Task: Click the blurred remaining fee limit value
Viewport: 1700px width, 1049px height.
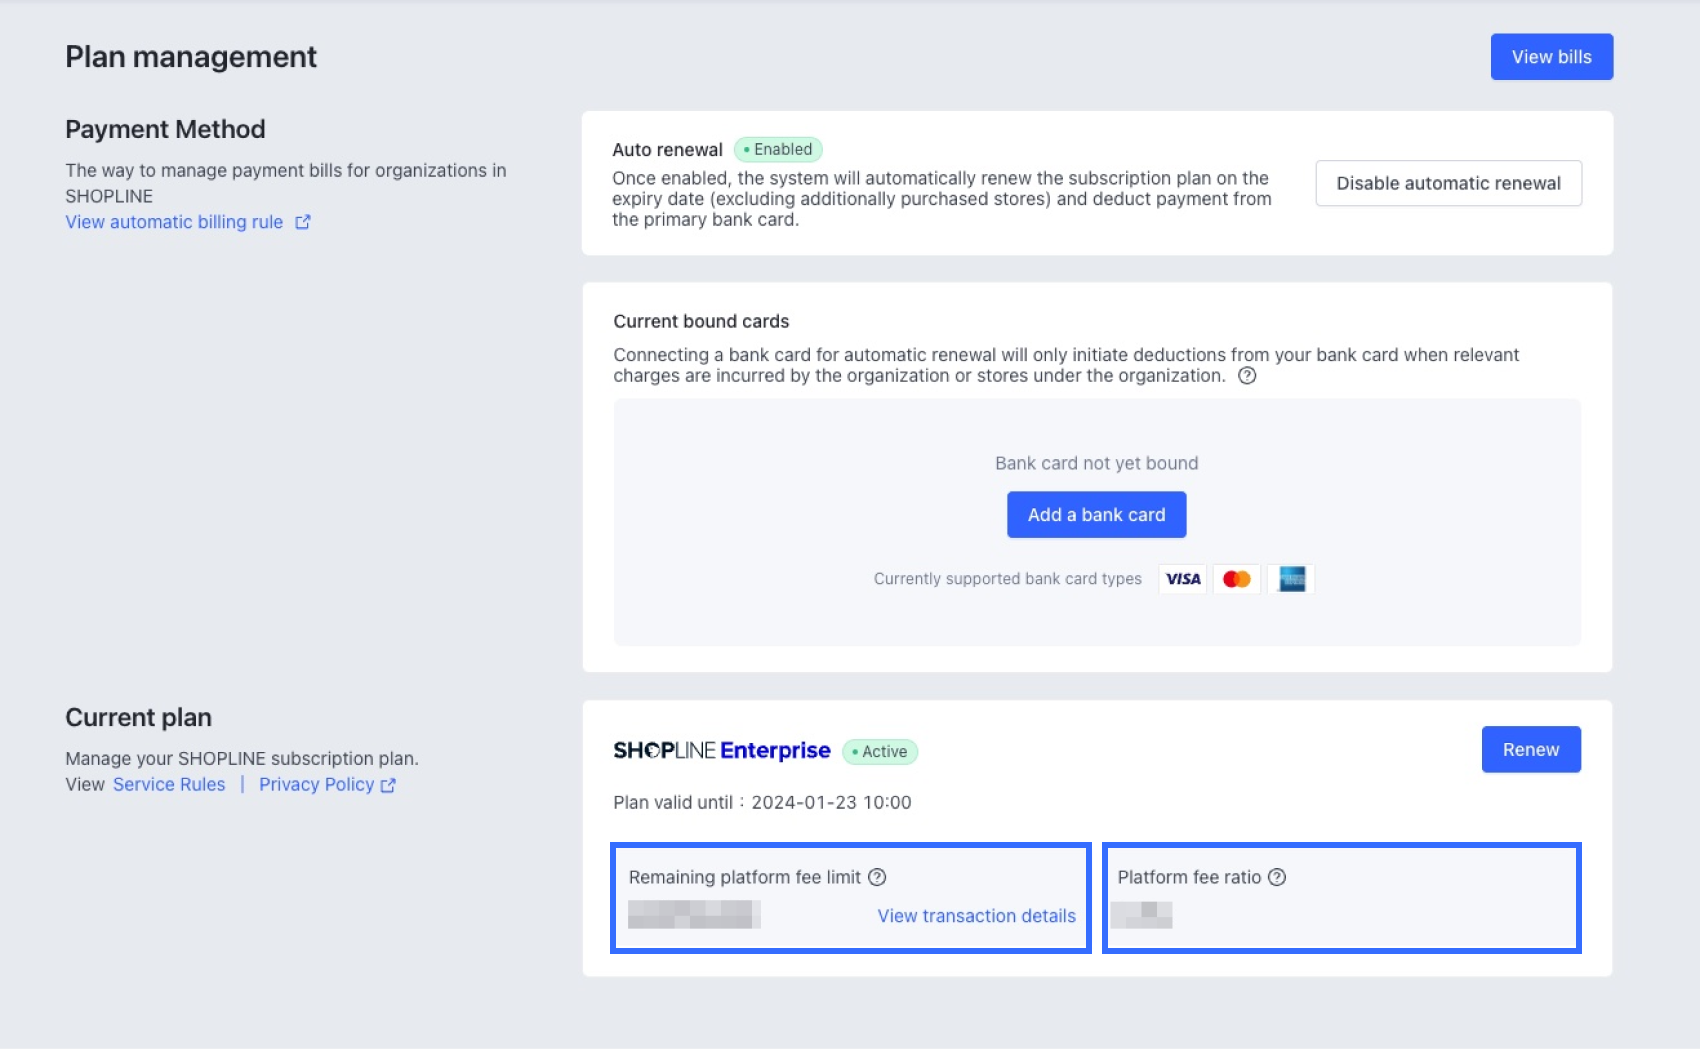Action: 694,914
